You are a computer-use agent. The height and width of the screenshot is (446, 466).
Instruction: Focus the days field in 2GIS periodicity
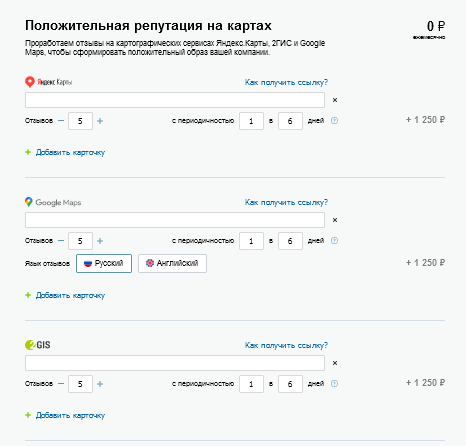(x=290, y=384)
